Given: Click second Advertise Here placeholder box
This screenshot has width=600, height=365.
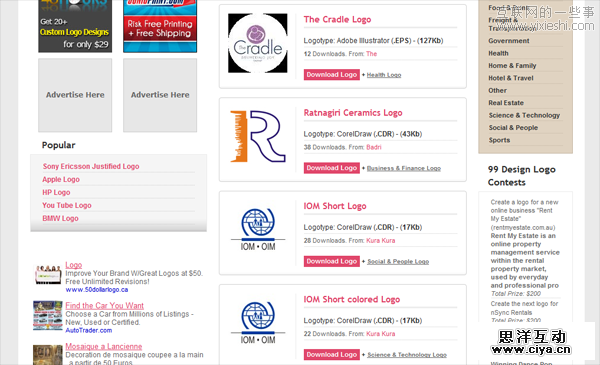Looking at the screenshot, I should pos(160,95).
